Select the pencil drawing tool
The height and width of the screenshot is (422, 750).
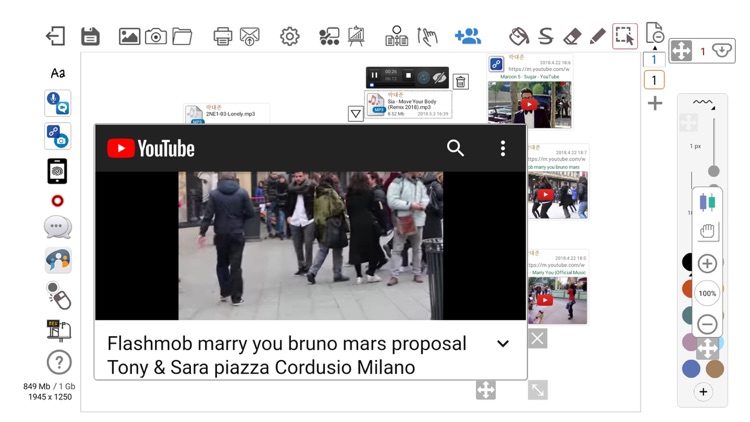tap(598, 36)
